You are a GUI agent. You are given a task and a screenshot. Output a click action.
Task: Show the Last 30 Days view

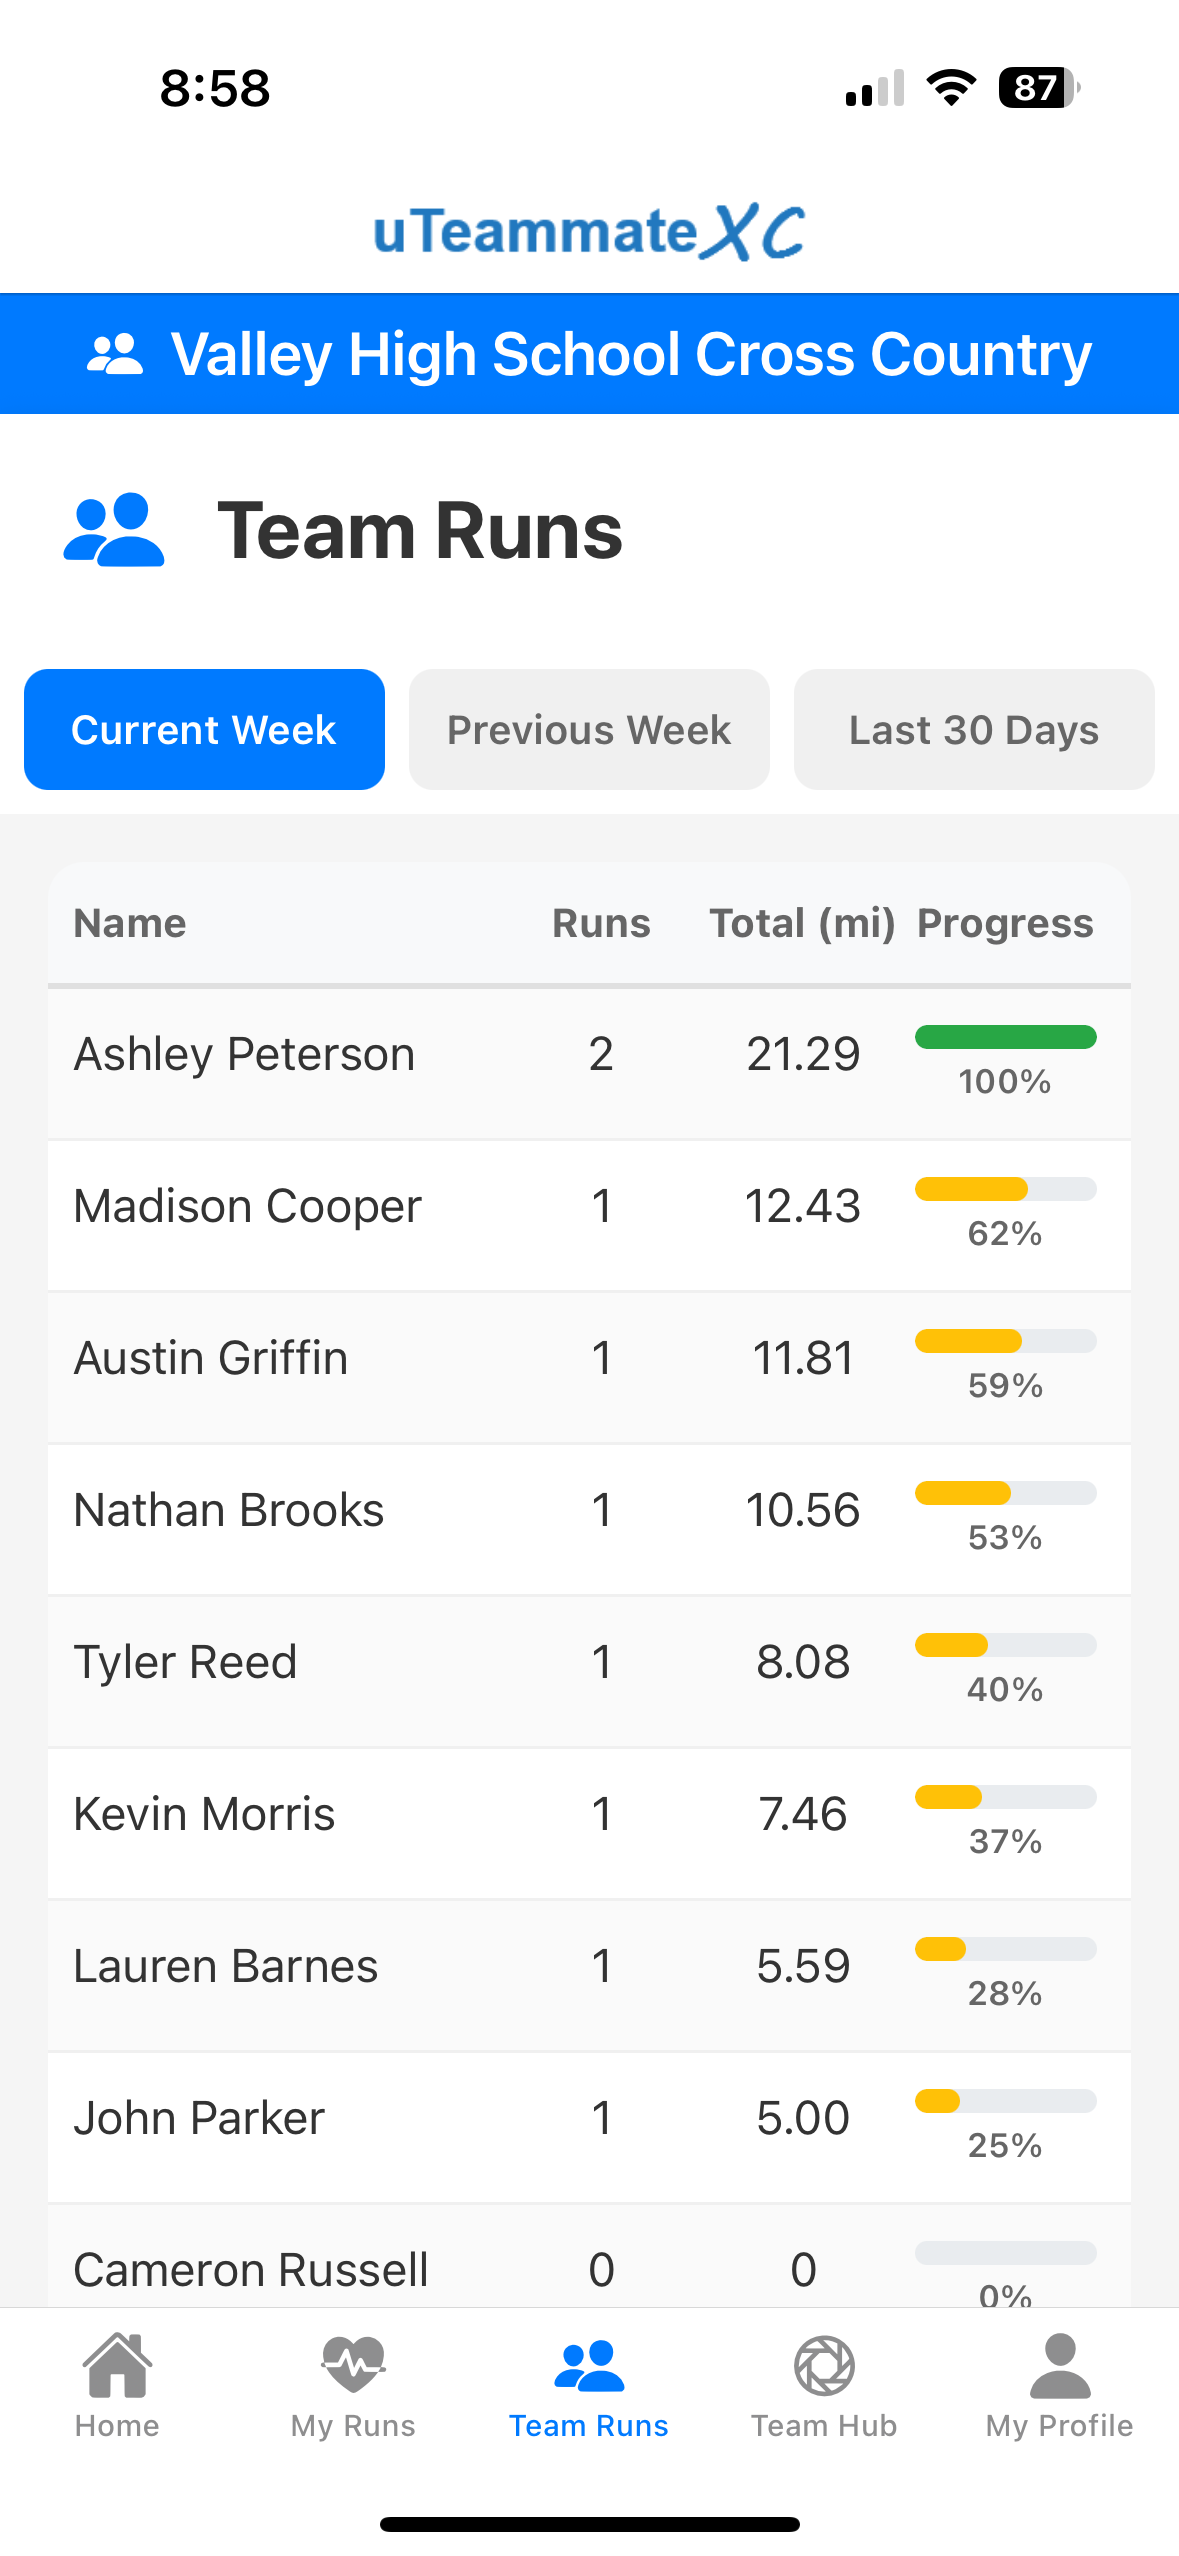click(x=973, y=730)
